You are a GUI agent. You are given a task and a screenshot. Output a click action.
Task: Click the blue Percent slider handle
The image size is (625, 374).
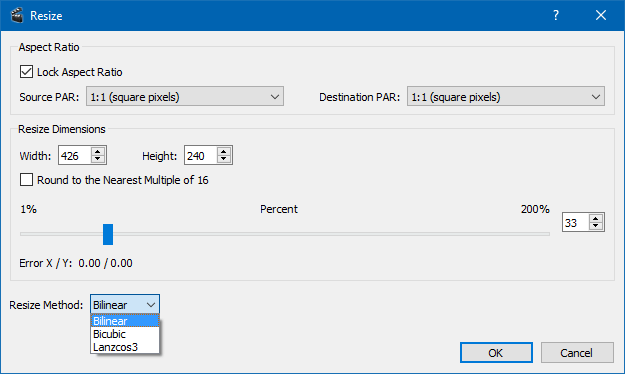[x=108, y=234]
